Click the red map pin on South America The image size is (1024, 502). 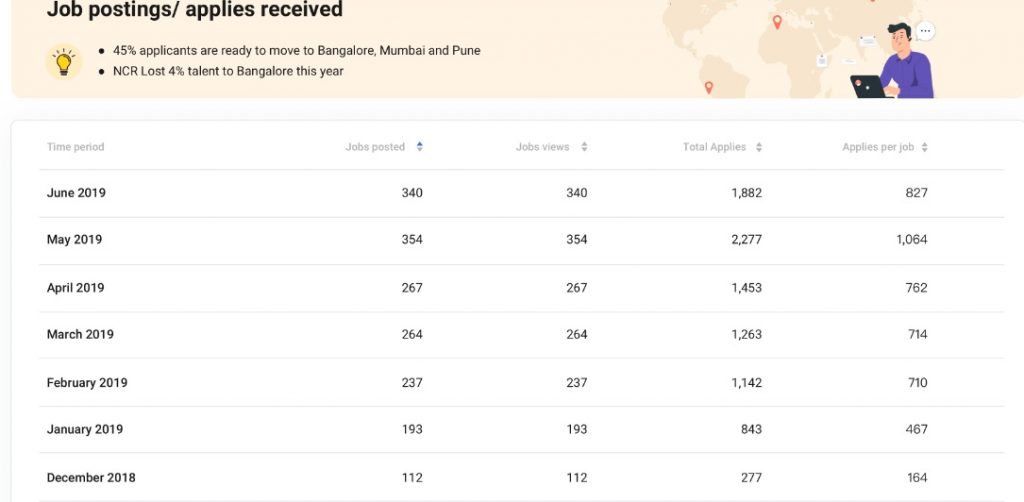tap(709, 87)
